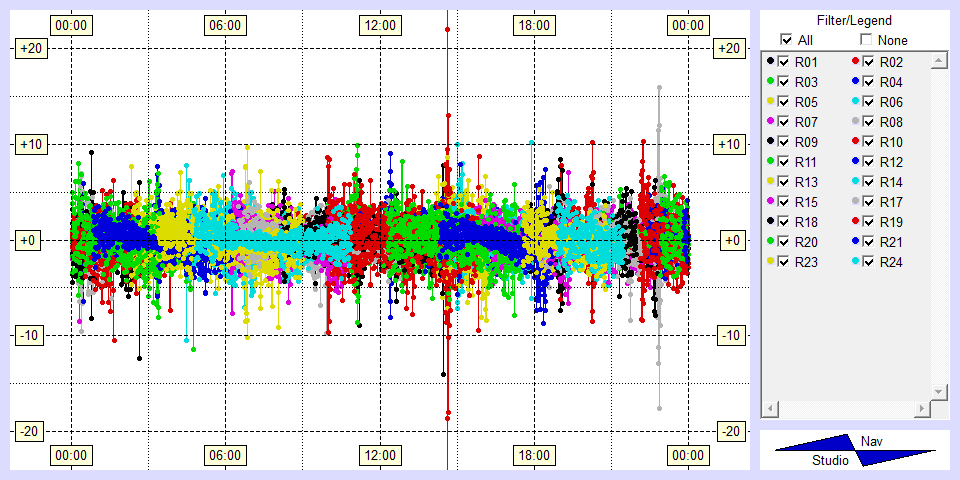Uncheck the R03 series checkbox
Image resolution: width=960 pixels, height=480 pixels.
(x=784, y=82)
